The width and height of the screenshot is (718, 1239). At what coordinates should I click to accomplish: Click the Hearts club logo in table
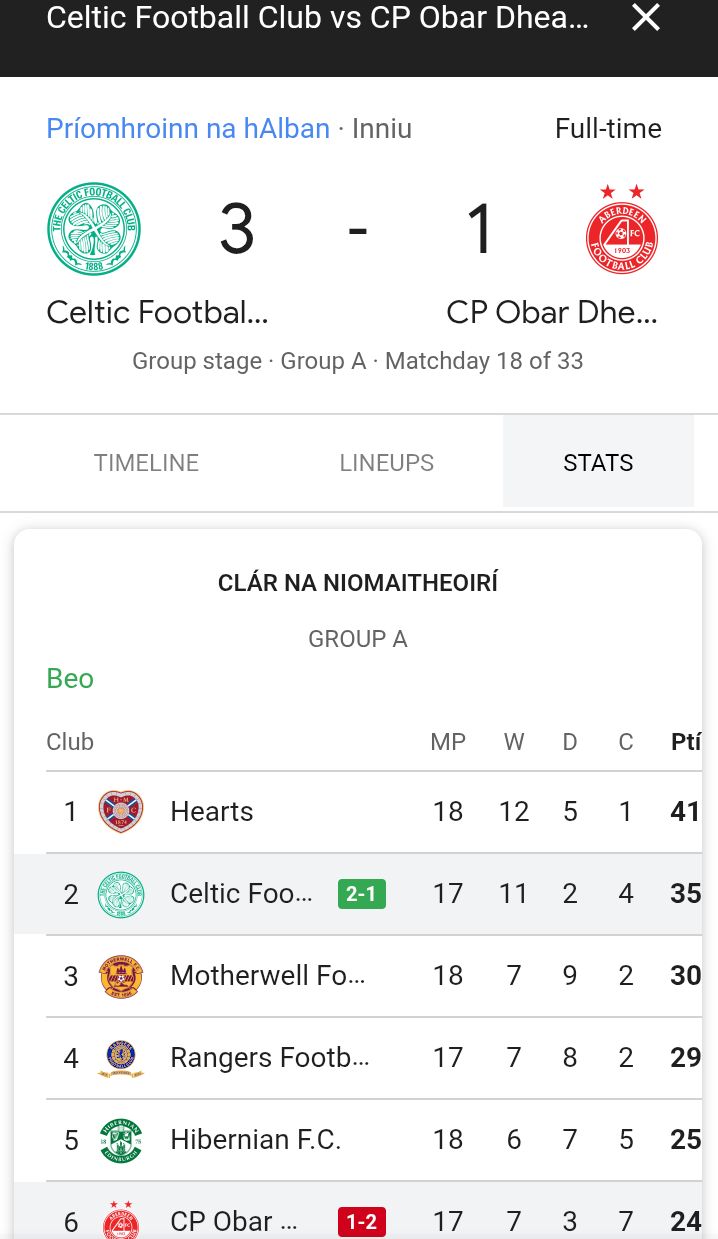click(121, 811)
